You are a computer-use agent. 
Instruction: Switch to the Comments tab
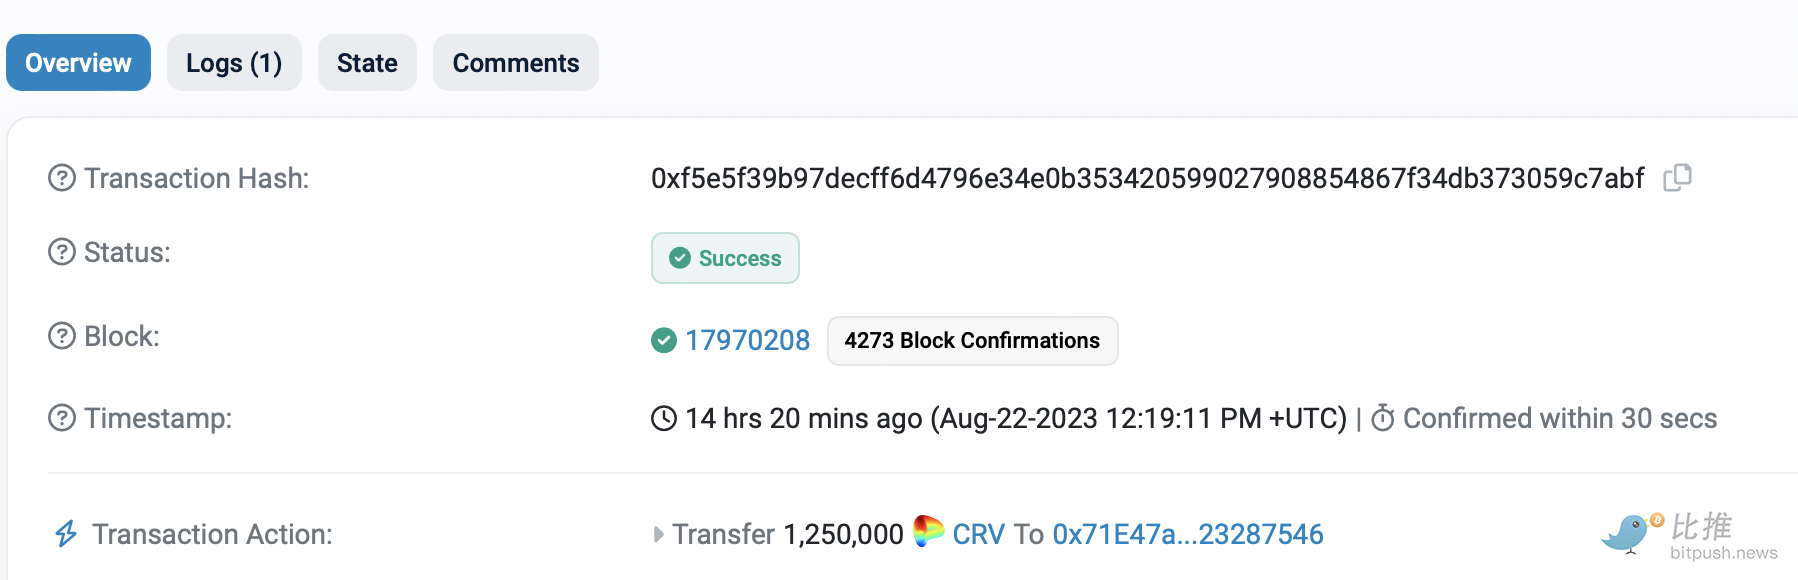pos(515,63)
